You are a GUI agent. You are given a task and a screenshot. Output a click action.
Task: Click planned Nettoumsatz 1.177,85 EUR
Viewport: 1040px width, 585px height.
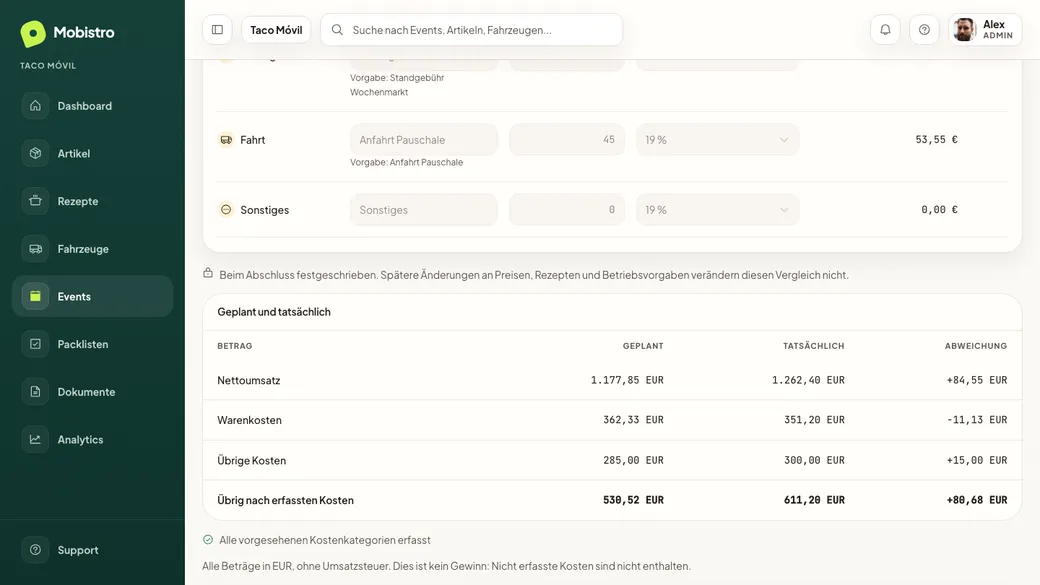coord(627,380)
